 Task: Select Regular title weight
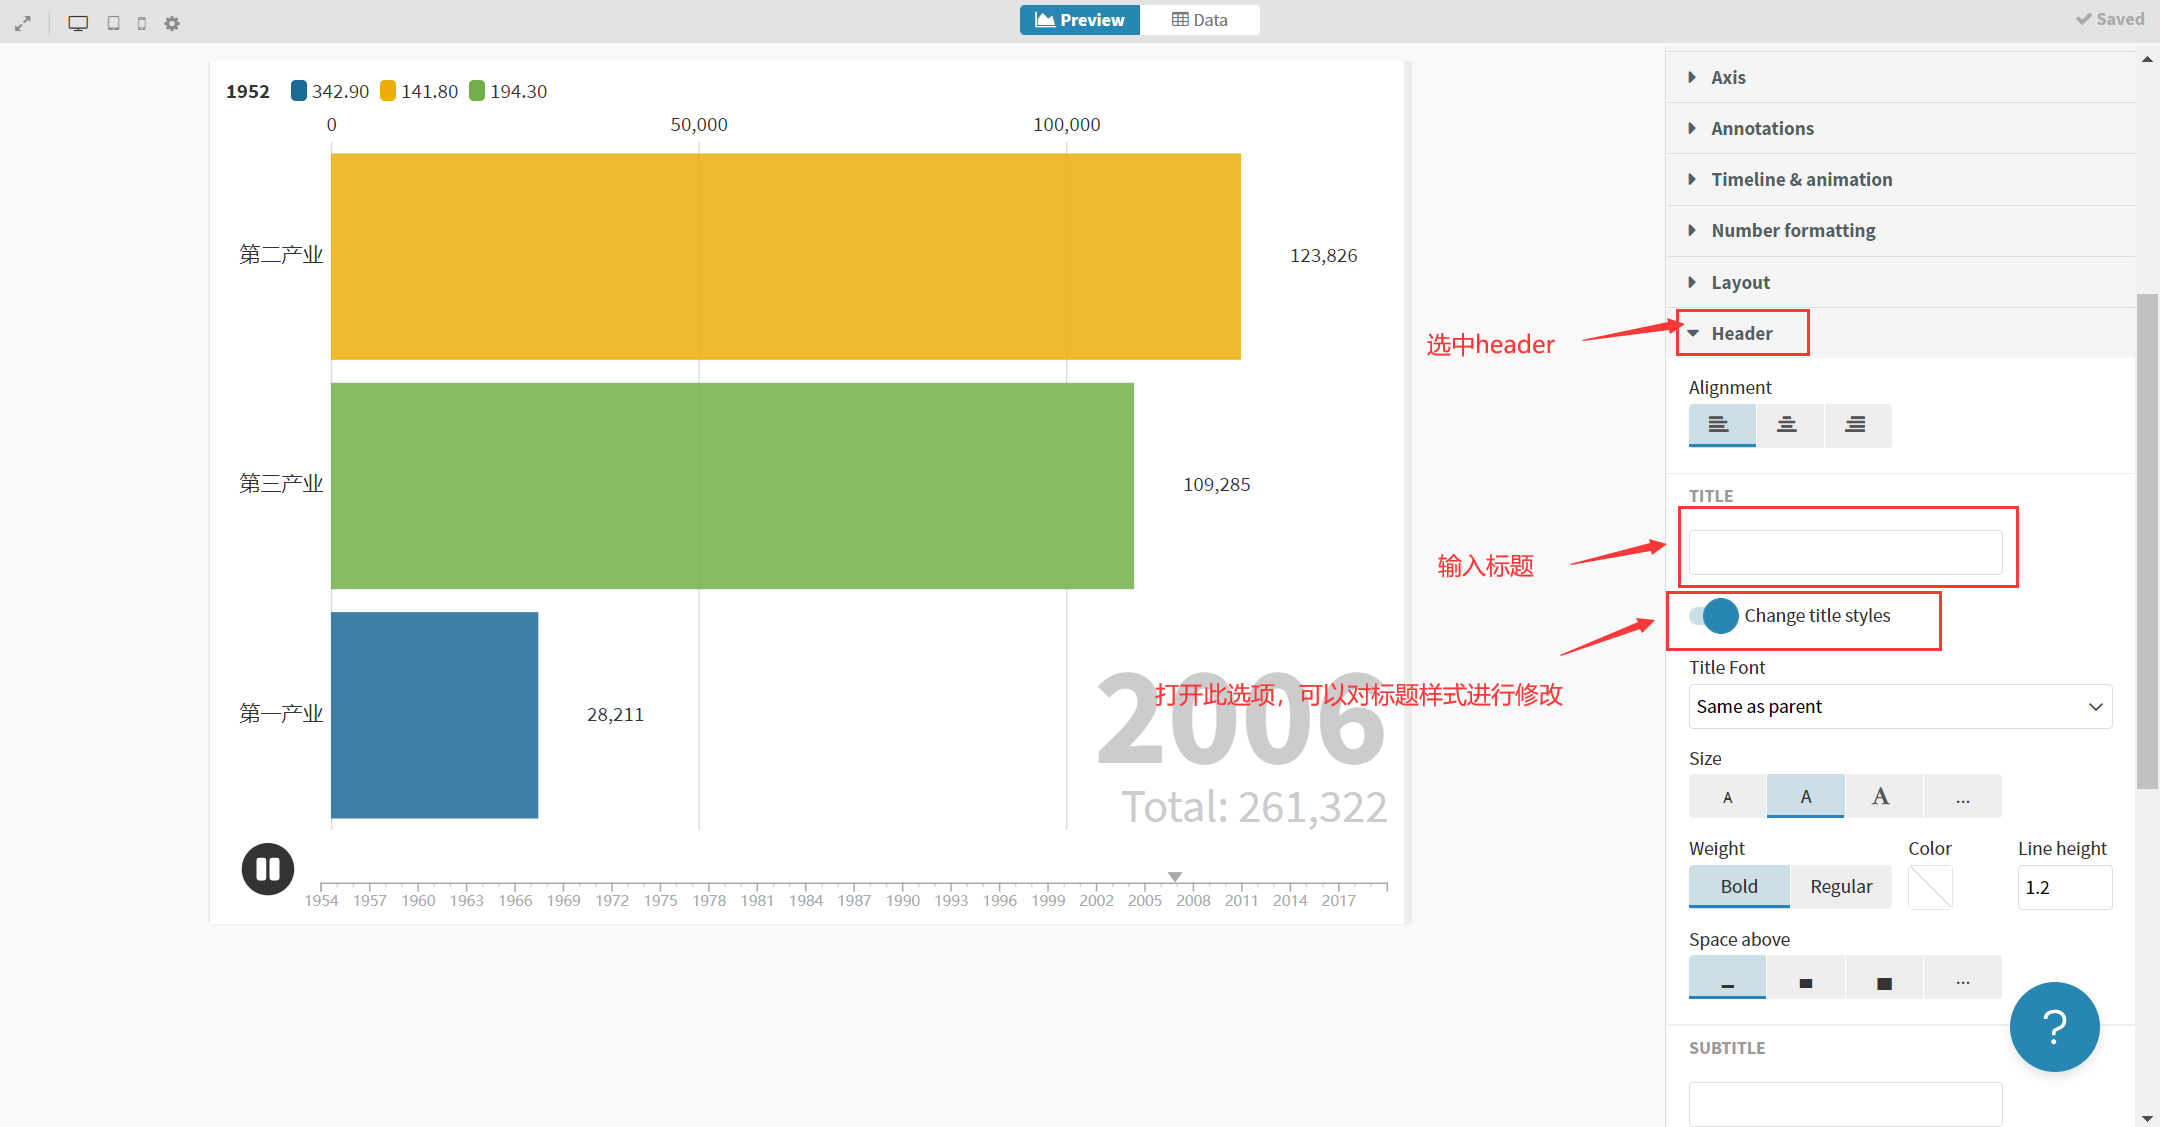pyautogui.click(x=1840, y=887)
